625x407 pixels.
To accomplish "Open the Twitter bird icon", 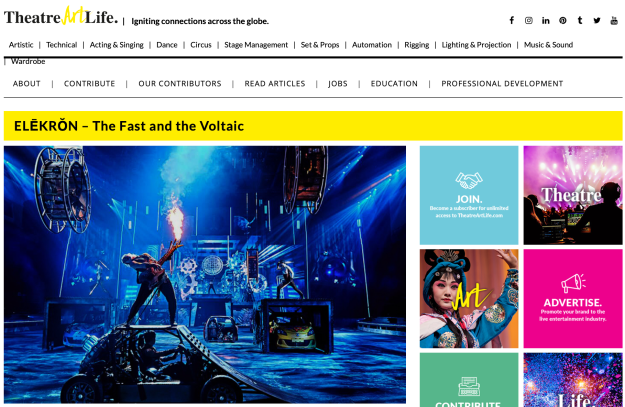I will tap(597, 20).
